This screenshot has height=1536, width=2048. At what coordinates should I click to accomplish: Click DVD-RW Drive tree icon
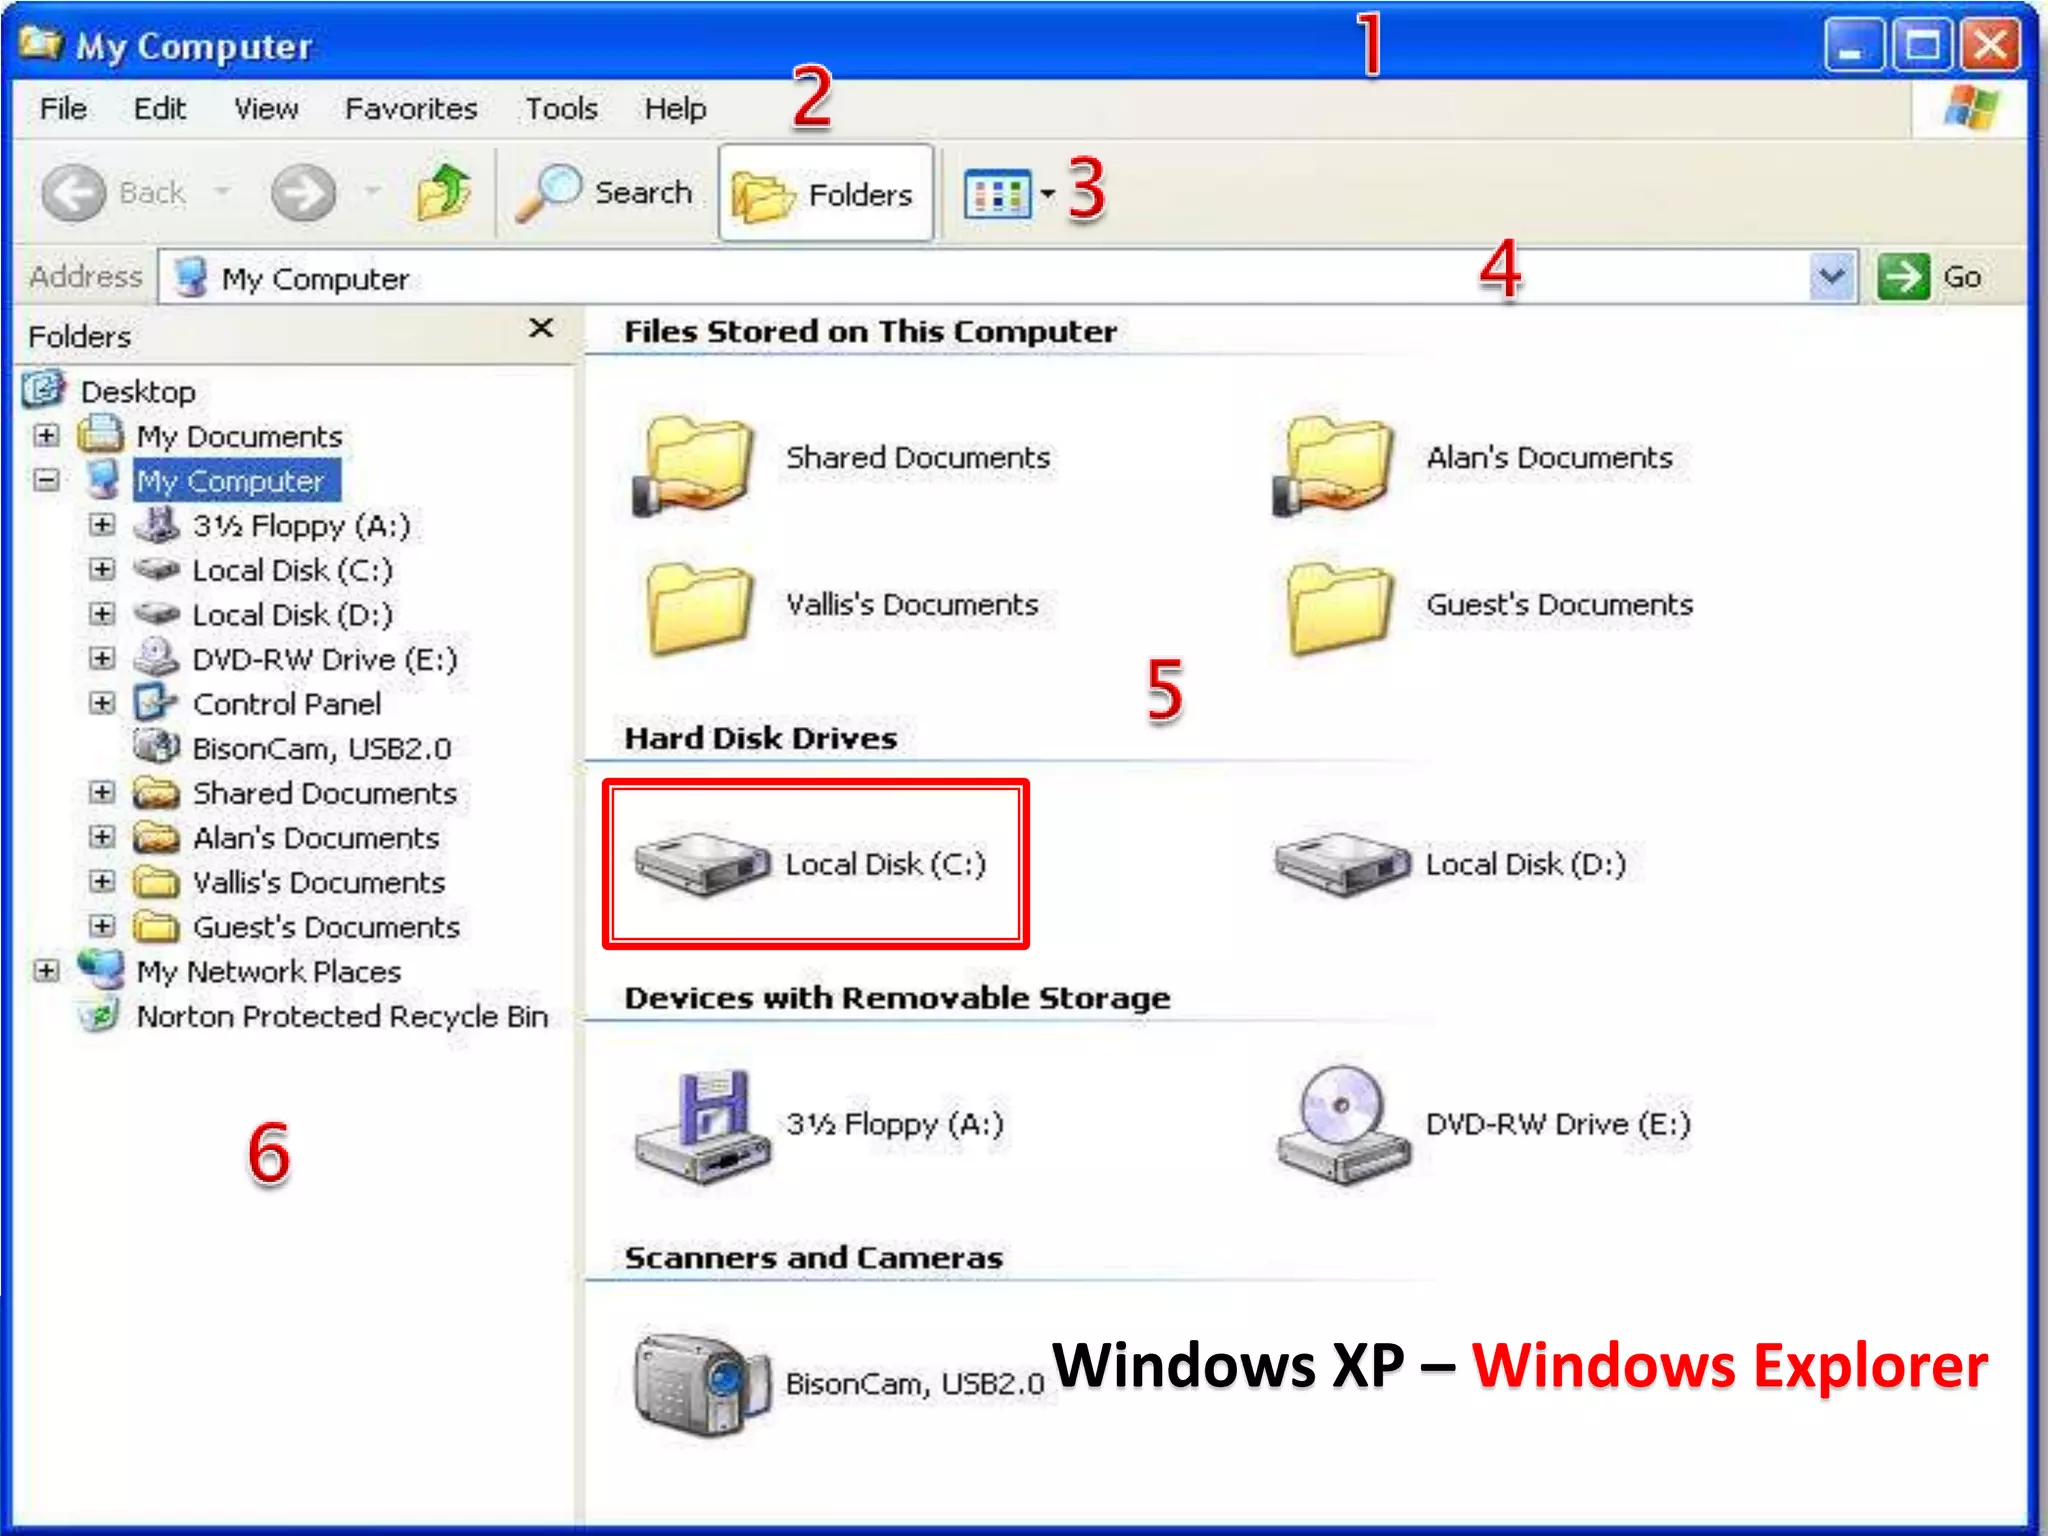pyautogui.click(x=157, y=657)
